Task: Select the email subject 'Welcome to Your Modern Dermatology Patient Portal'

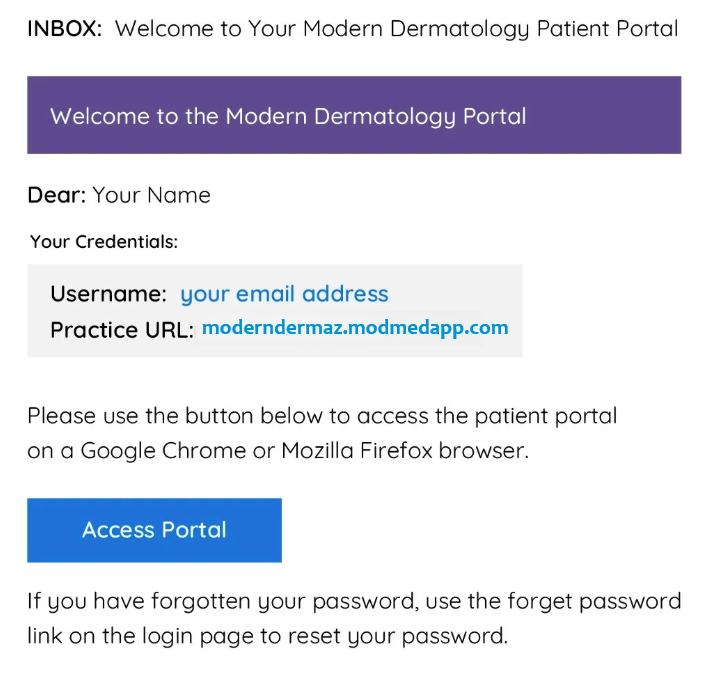Action: (396, 29)
